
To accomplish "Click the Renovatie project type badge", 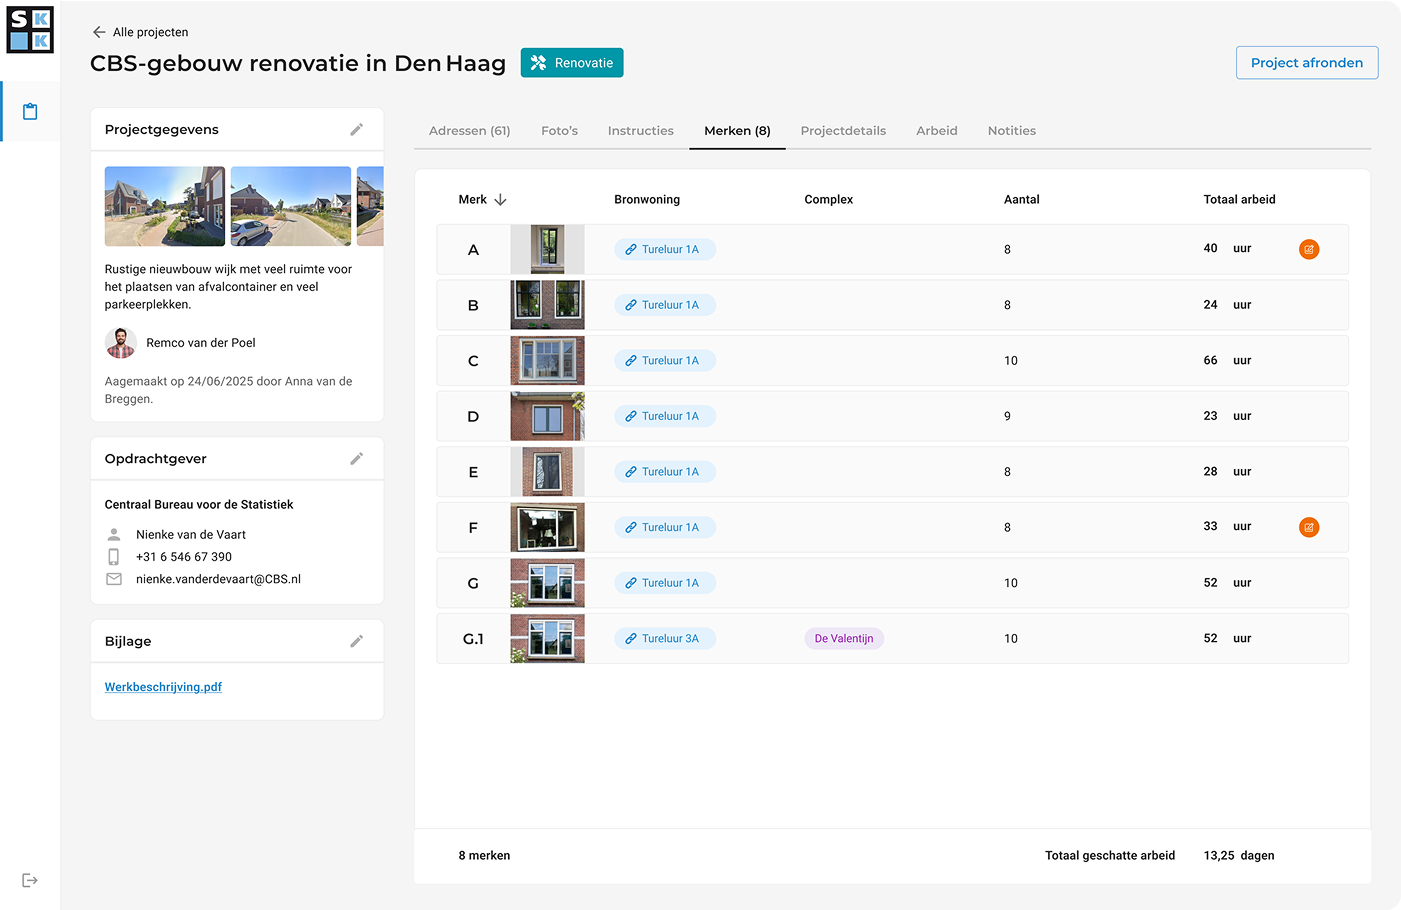I will point(572,63).
